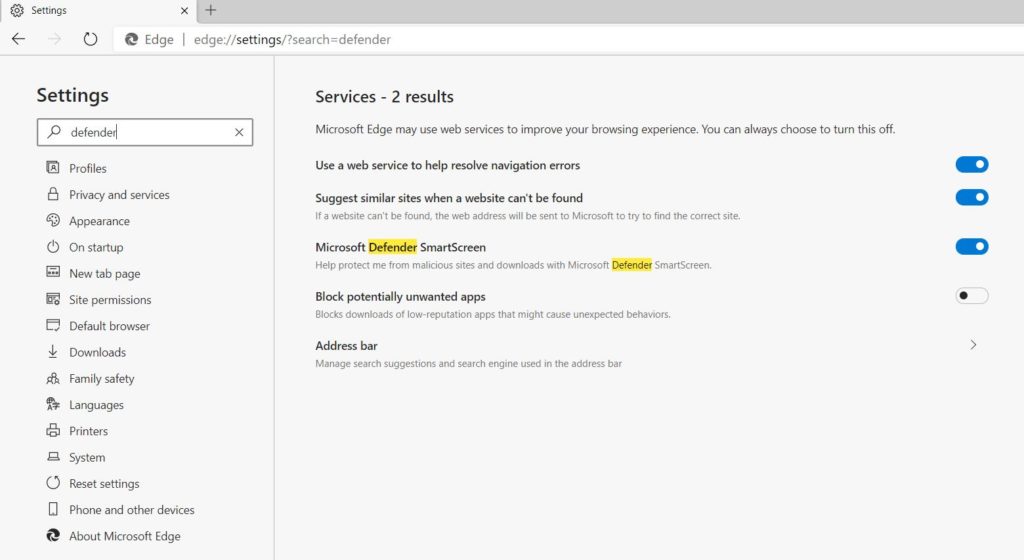Screen dimensions: 1024x560
Task: Click the 'Settings' sidebar heading
Action: pyautogui.click(x=72, y=95)
